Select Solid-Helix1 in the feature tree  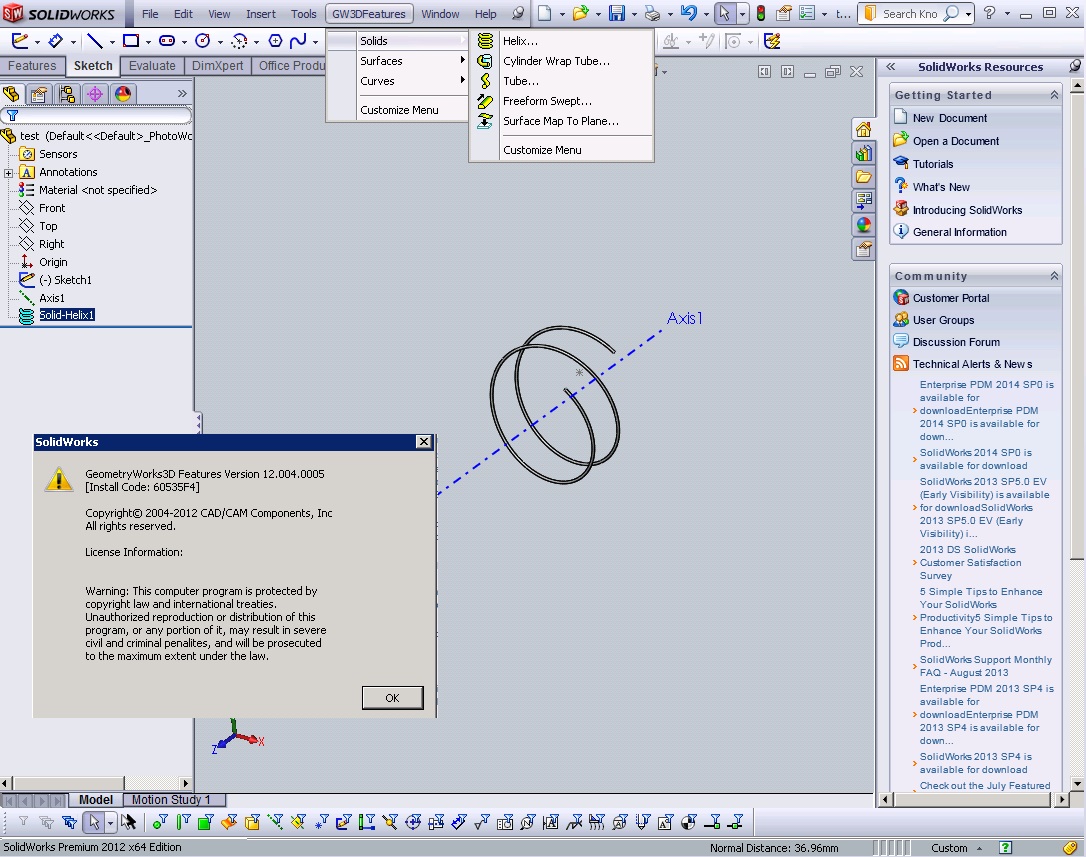pos(66,315)
